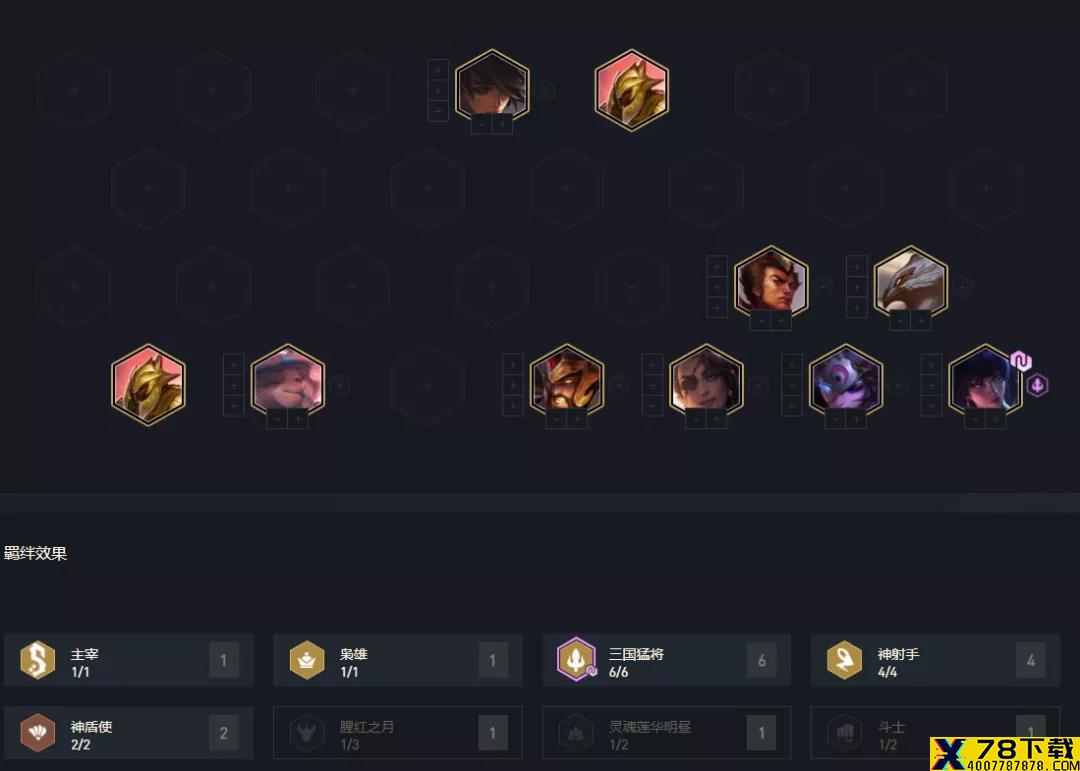Add item in Sett's top item slot
Image resolution: width=1080 pixels, height=771 pixels.
pos(717,266)
